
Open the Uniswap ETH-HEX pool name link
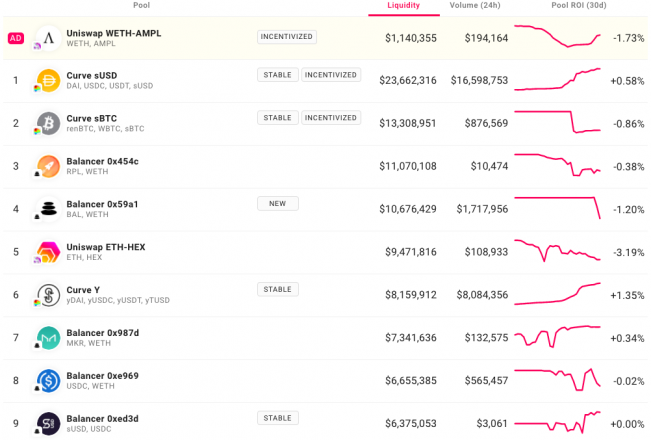(106, 247)
